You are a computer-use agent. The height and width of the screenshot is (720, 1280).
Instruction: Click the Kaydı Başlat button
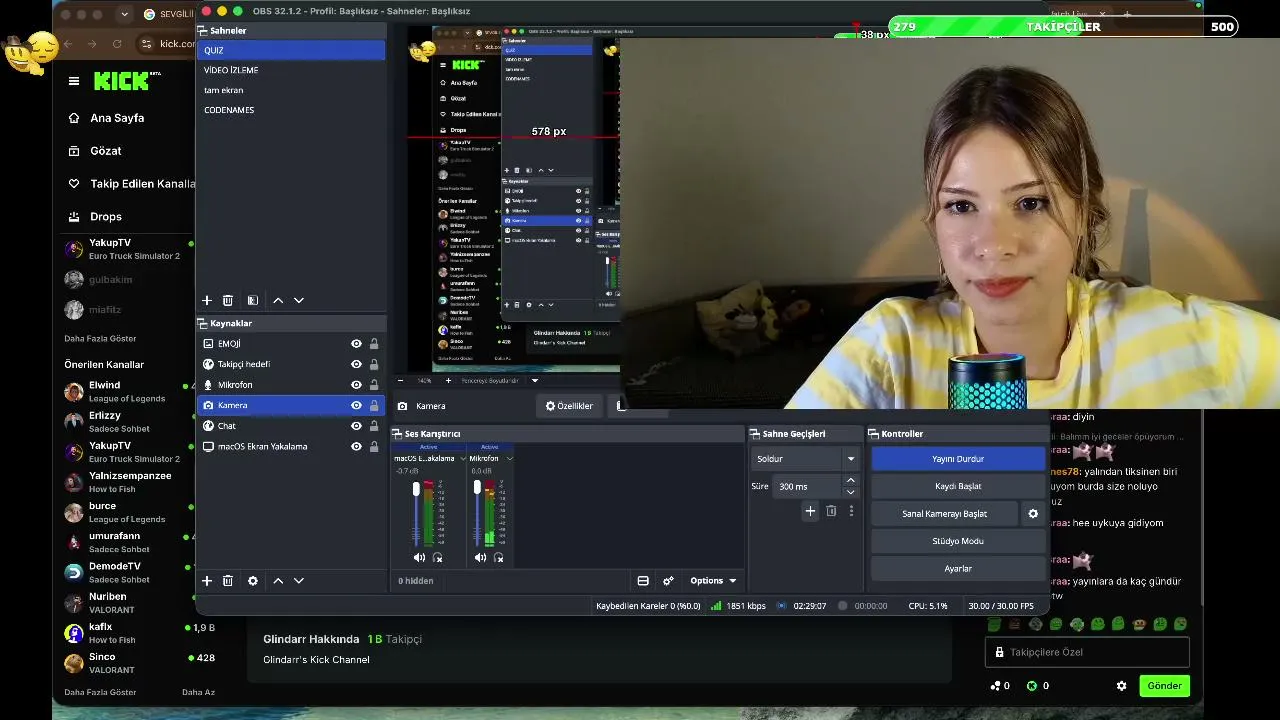958,486
